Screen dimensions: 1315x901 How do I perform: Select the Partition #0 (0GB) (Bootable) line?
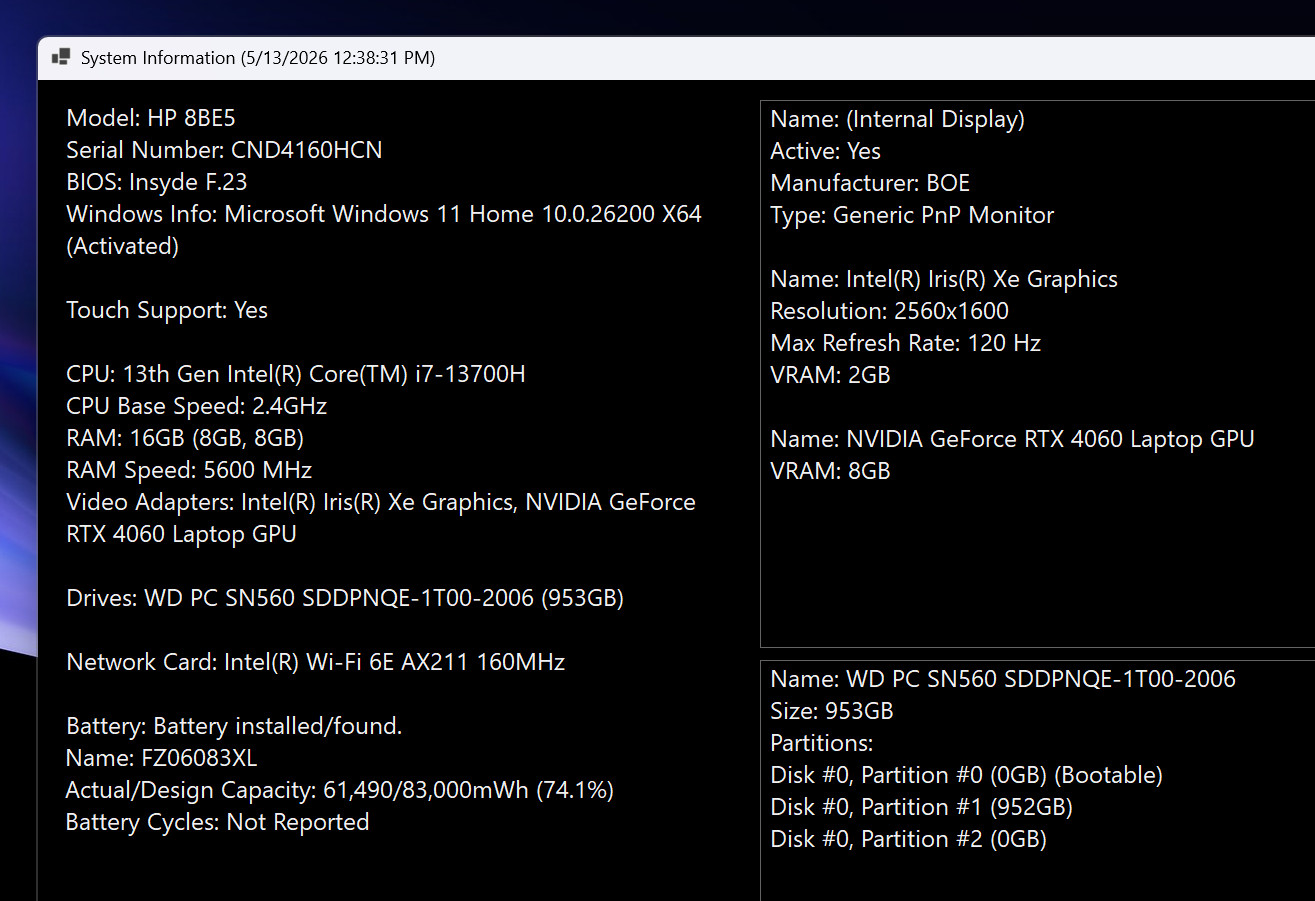(966, 775)
